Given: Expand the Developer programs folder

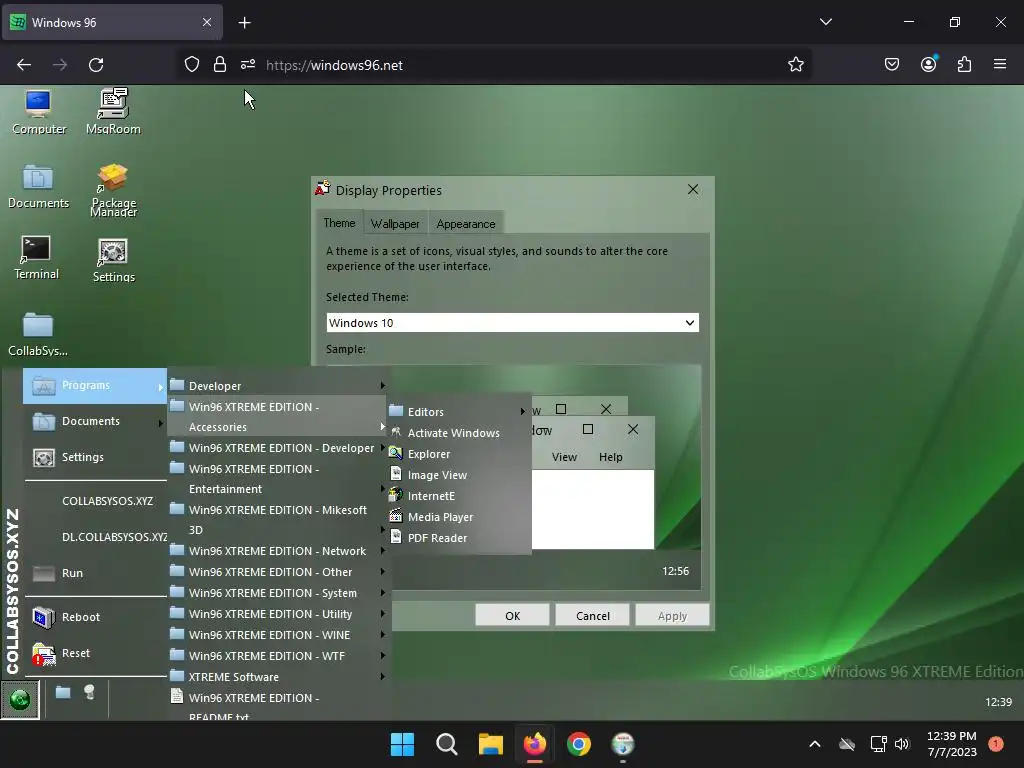Looking at the screenshot, I should click(279, 386).
